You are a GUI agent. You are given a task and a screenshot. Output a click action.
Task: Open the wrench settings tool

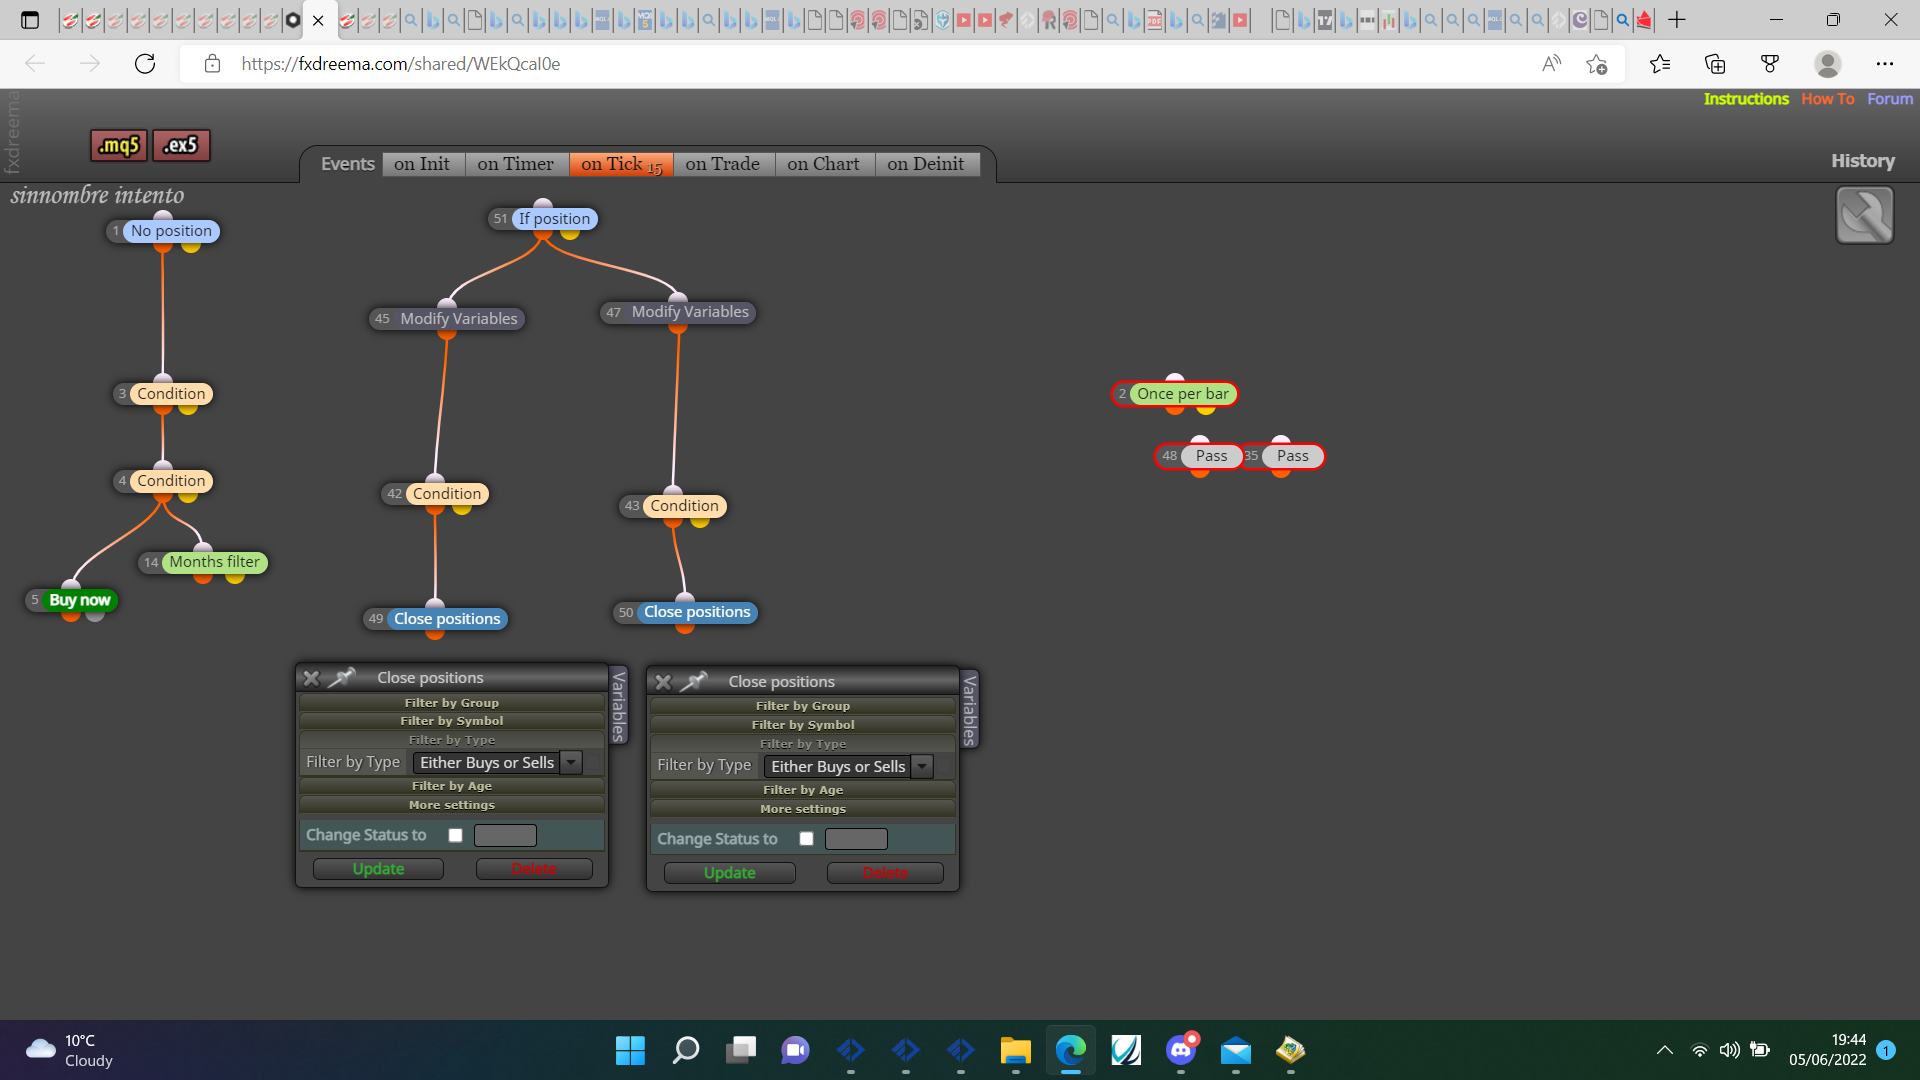tap(1864, 215)
